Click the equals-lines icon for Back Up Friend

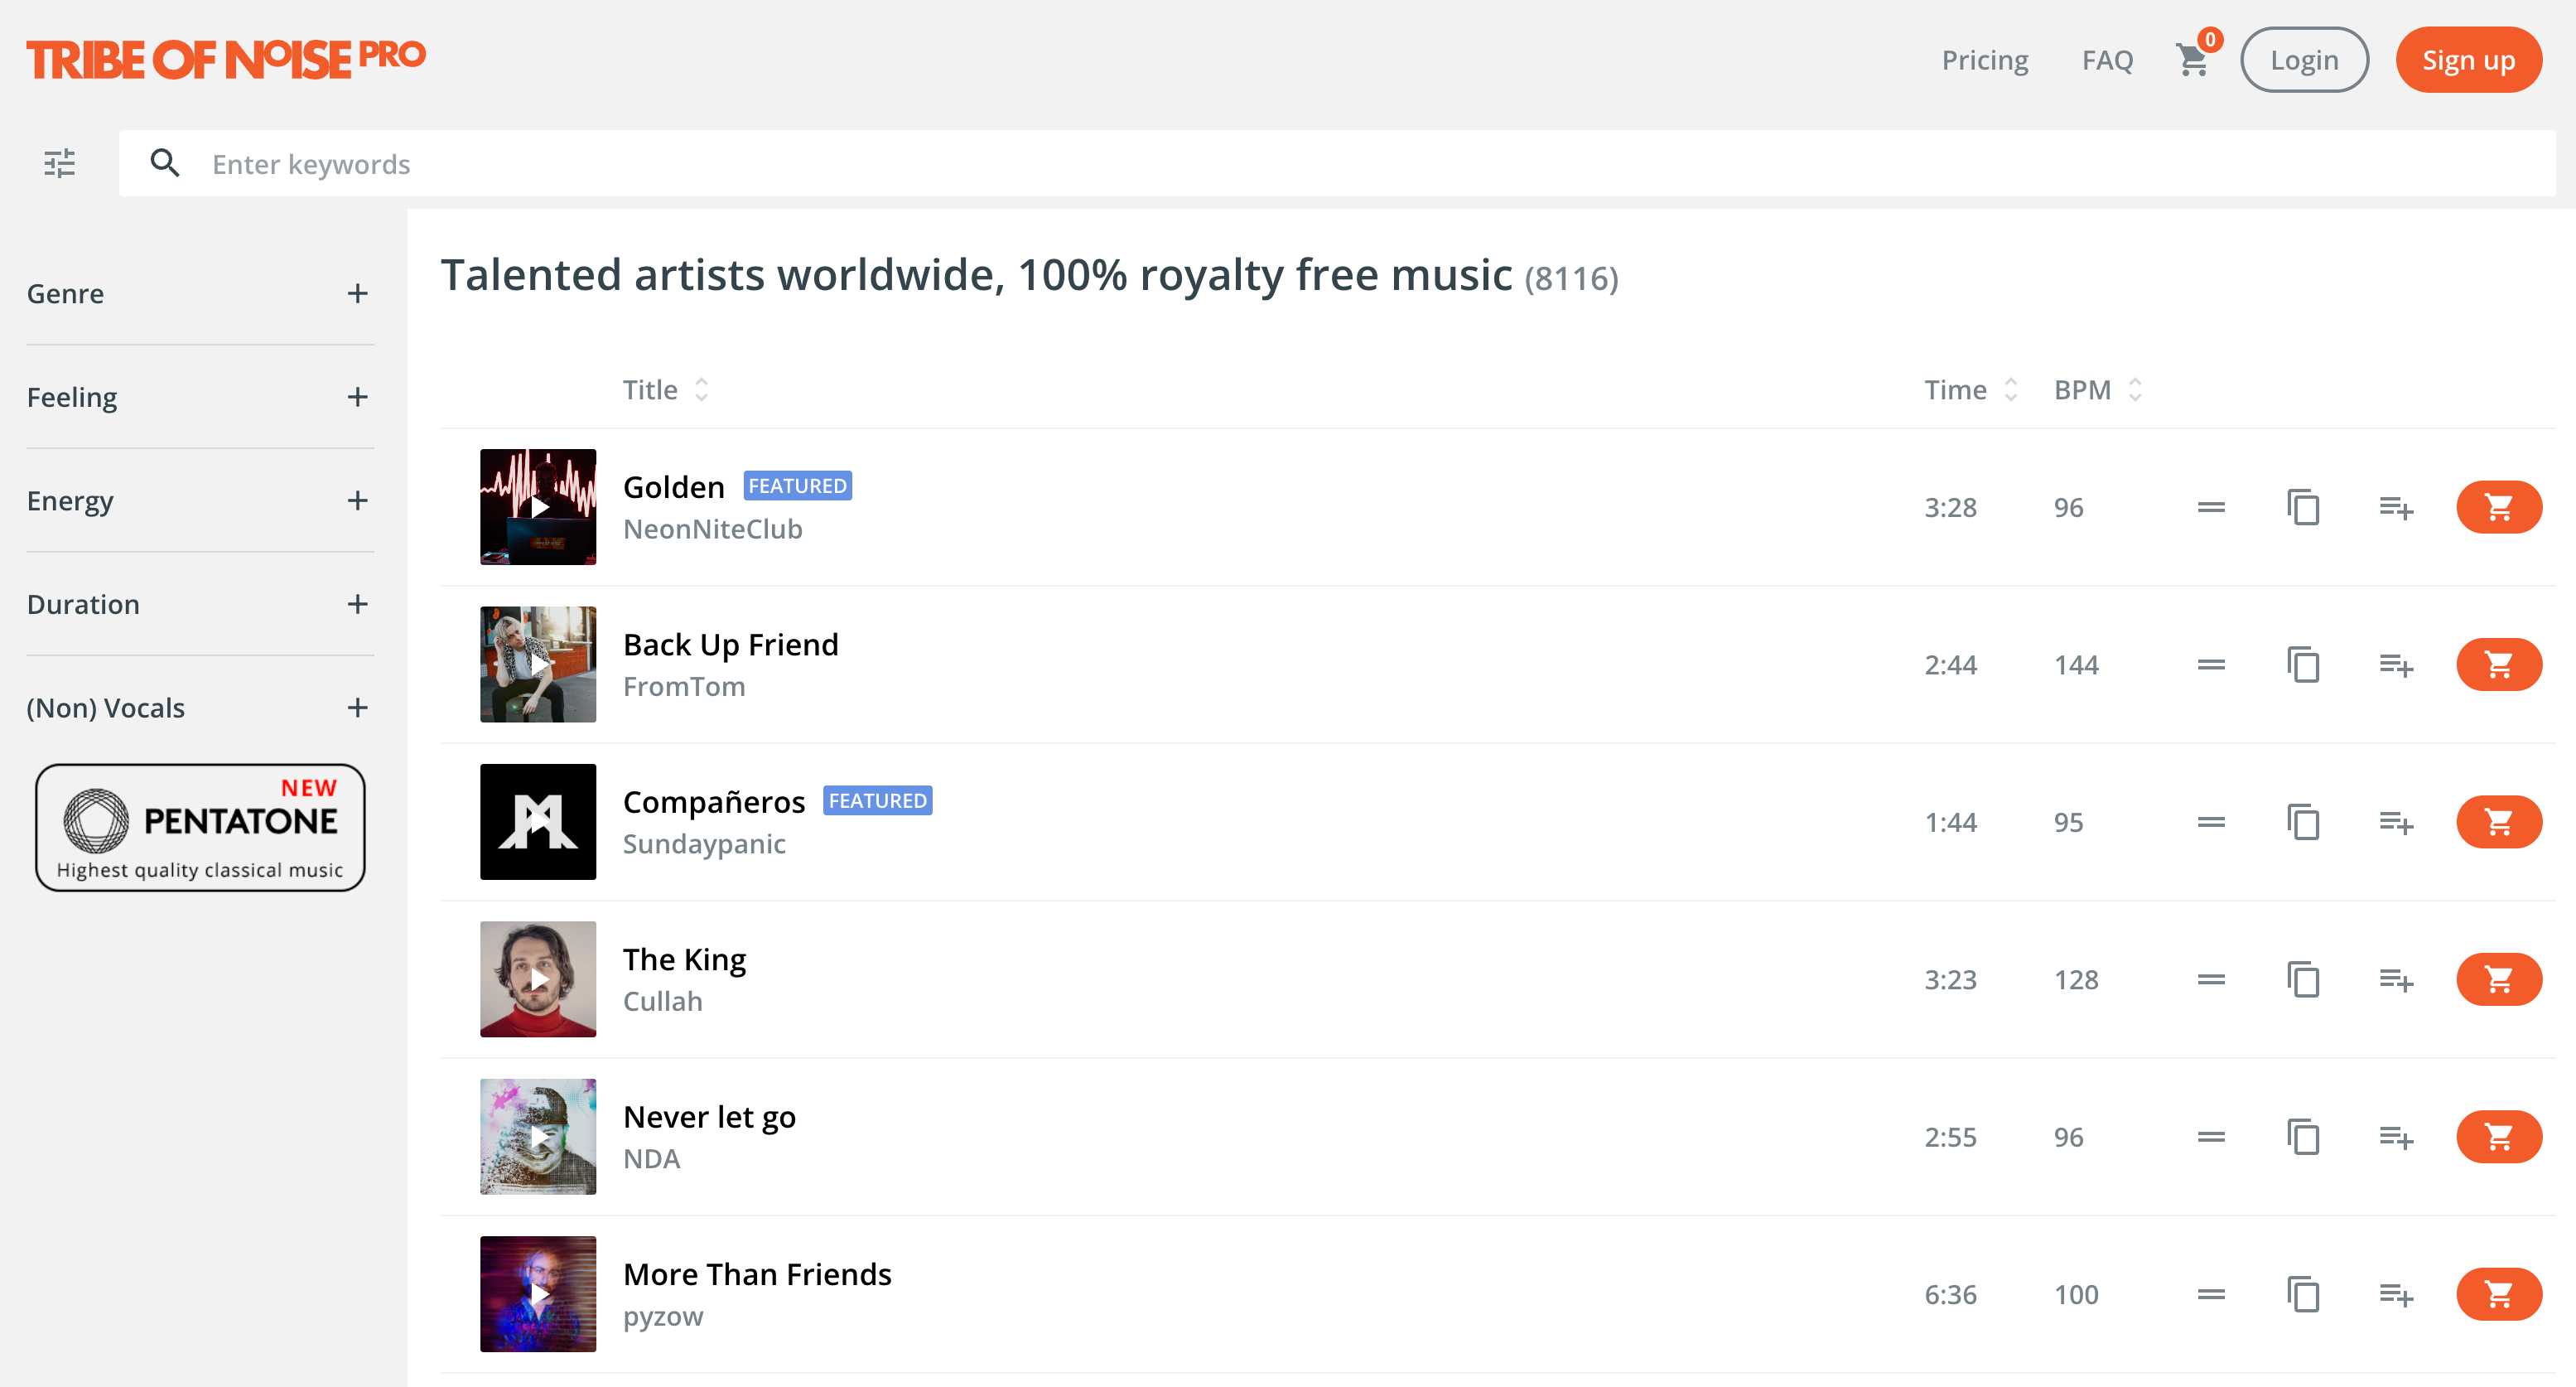[x=2211, y=664]
